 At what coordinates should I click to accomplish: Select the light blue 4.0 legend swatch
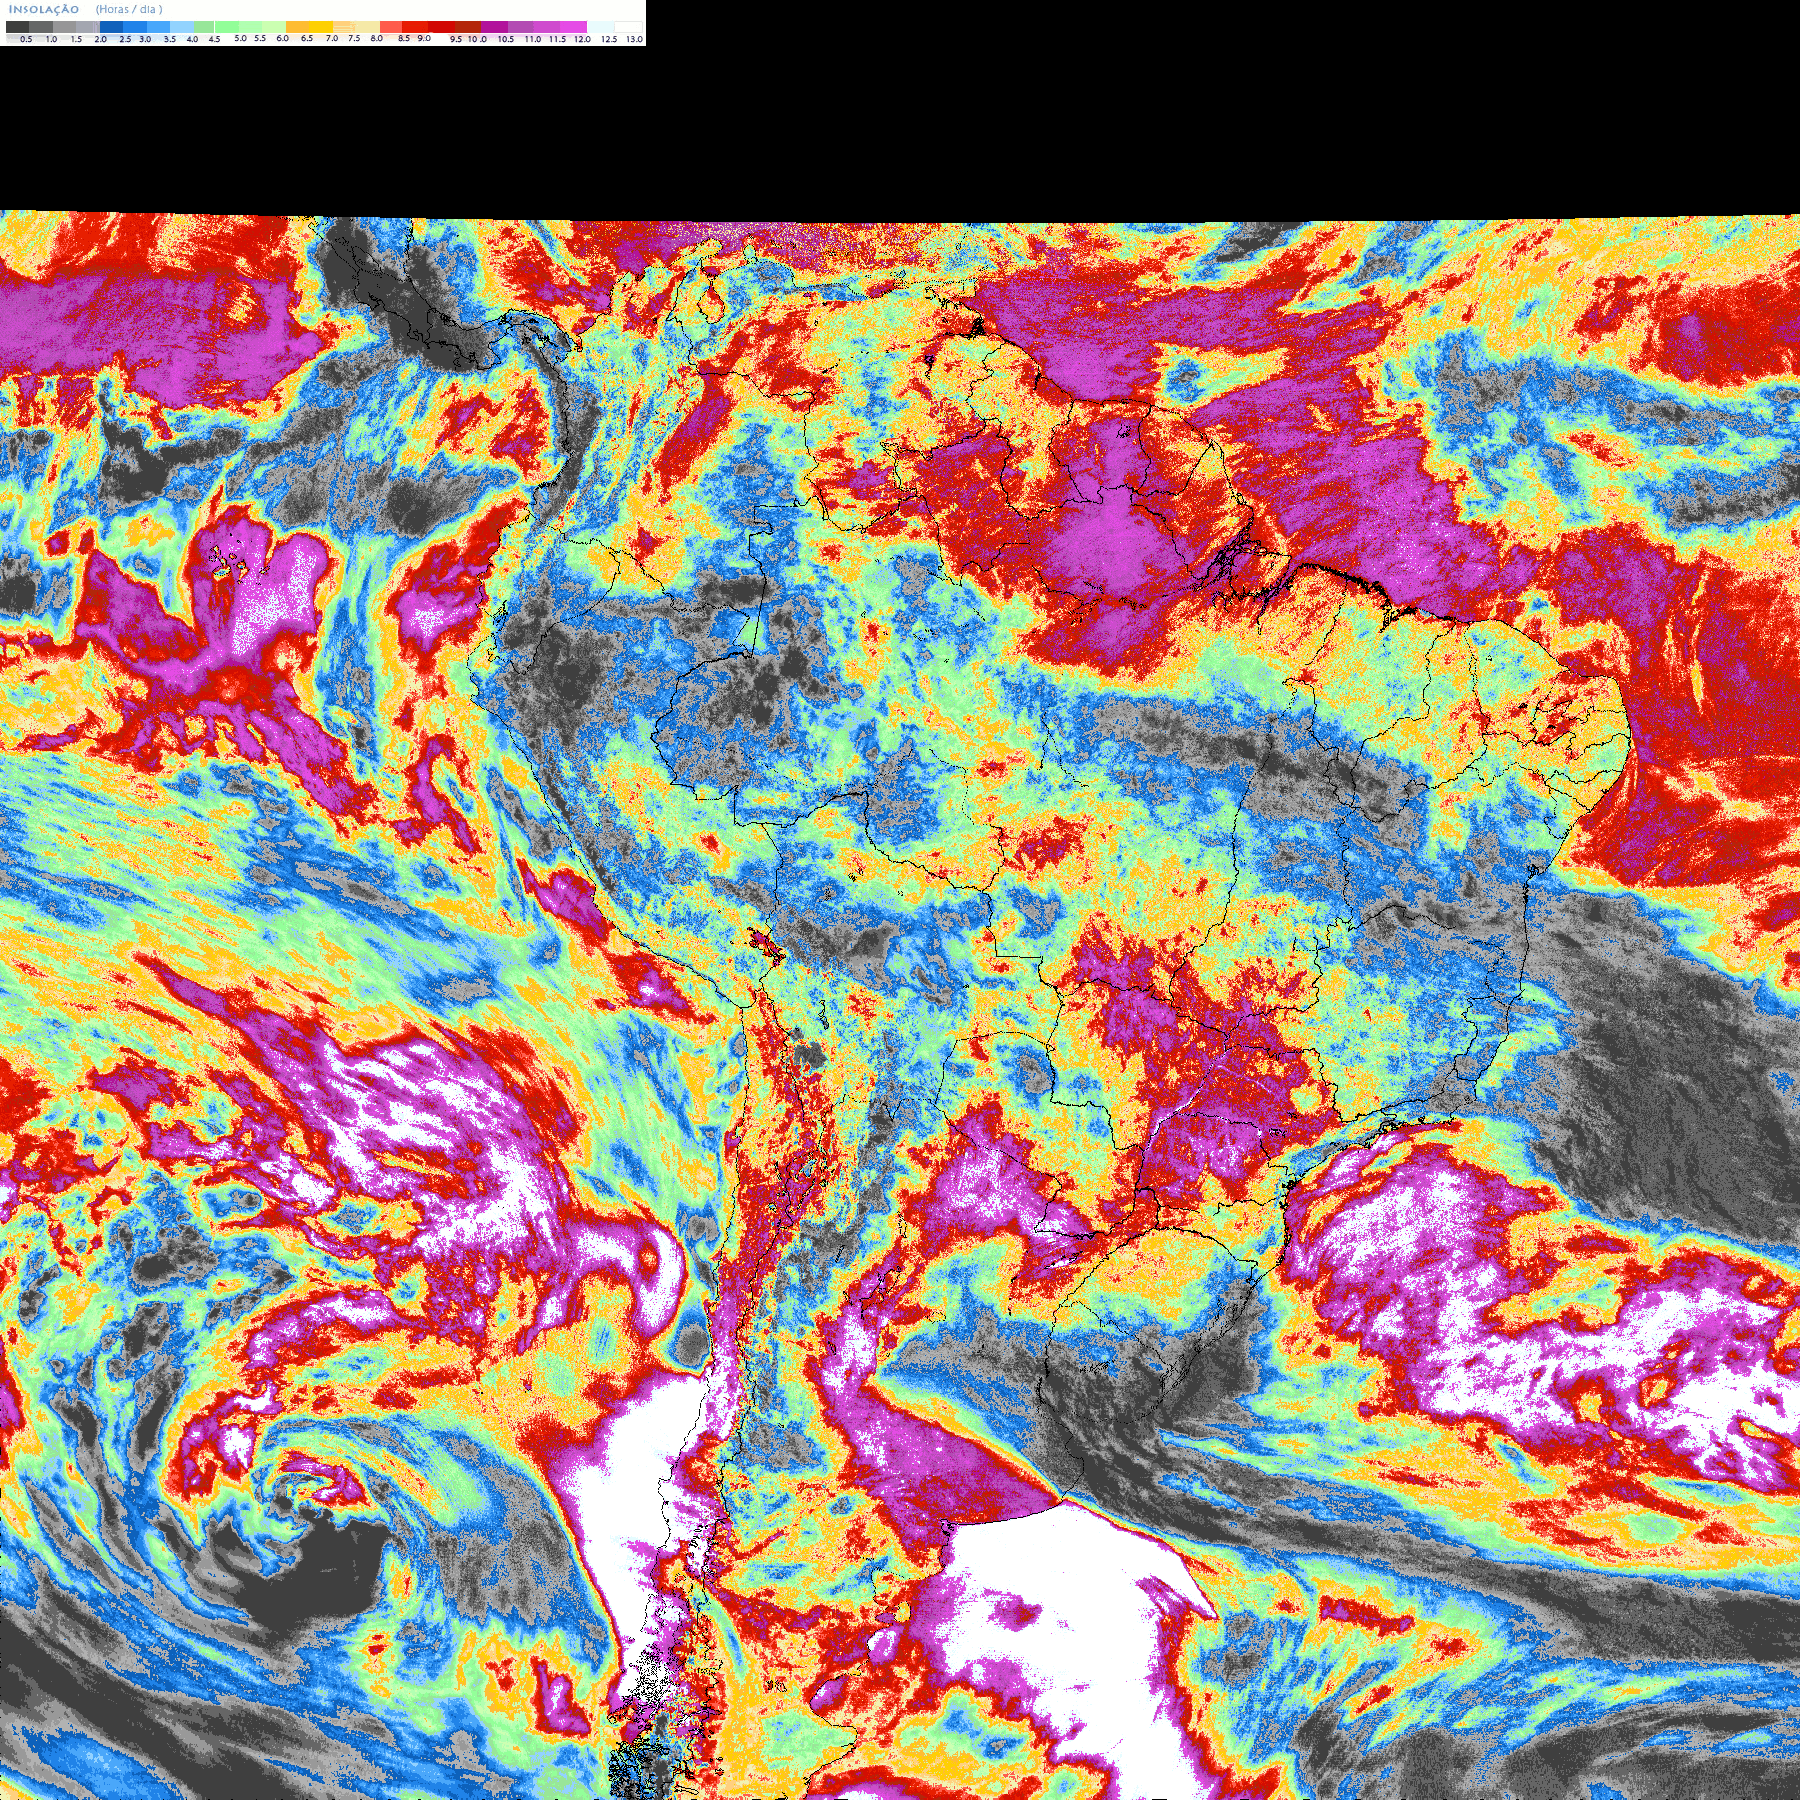[x=182, y=27]
